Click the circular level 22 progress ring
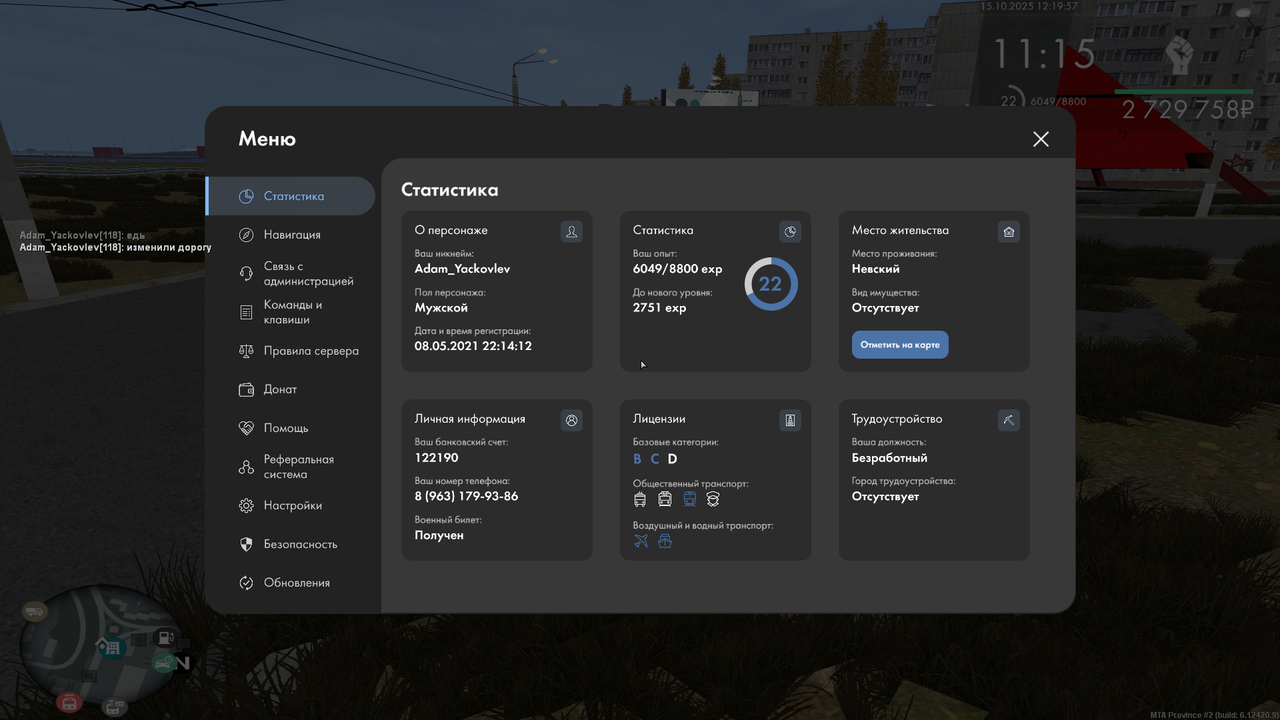This screenshot has width=1280, height=720. [770, 284]
